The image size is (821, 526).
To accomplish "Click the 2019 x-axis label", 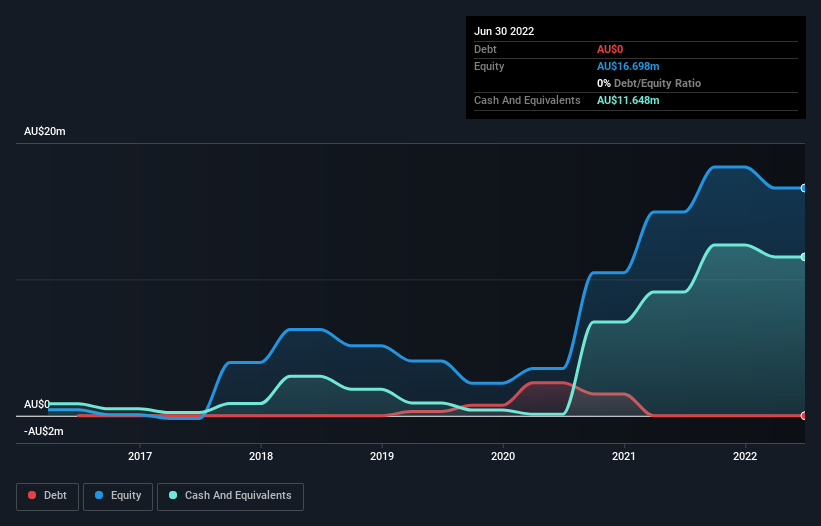I will pos(382,456).
